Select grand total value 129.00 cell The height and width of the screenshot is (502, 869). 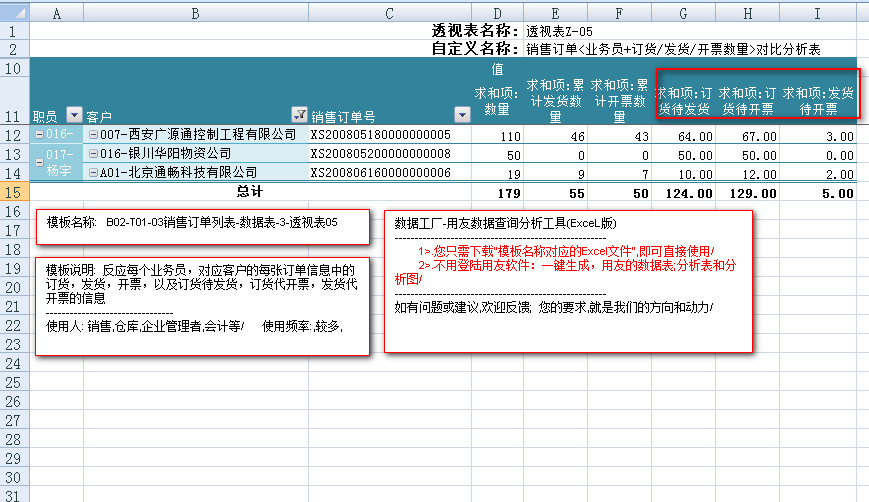[747, 191]
